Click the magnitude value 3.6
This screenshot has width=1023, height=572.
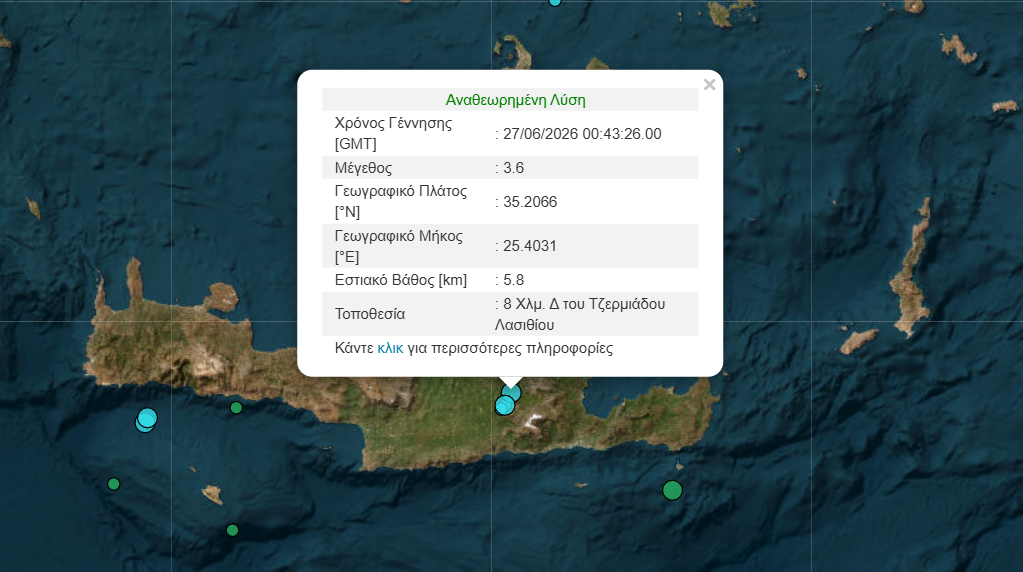513,168
